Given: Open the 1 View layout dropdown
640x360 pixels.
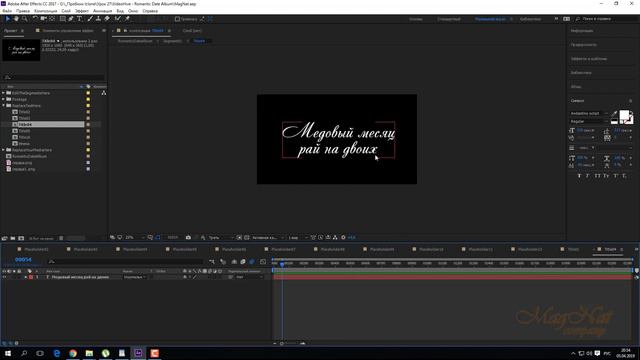Looking at the screenshot, I should 298,237.
